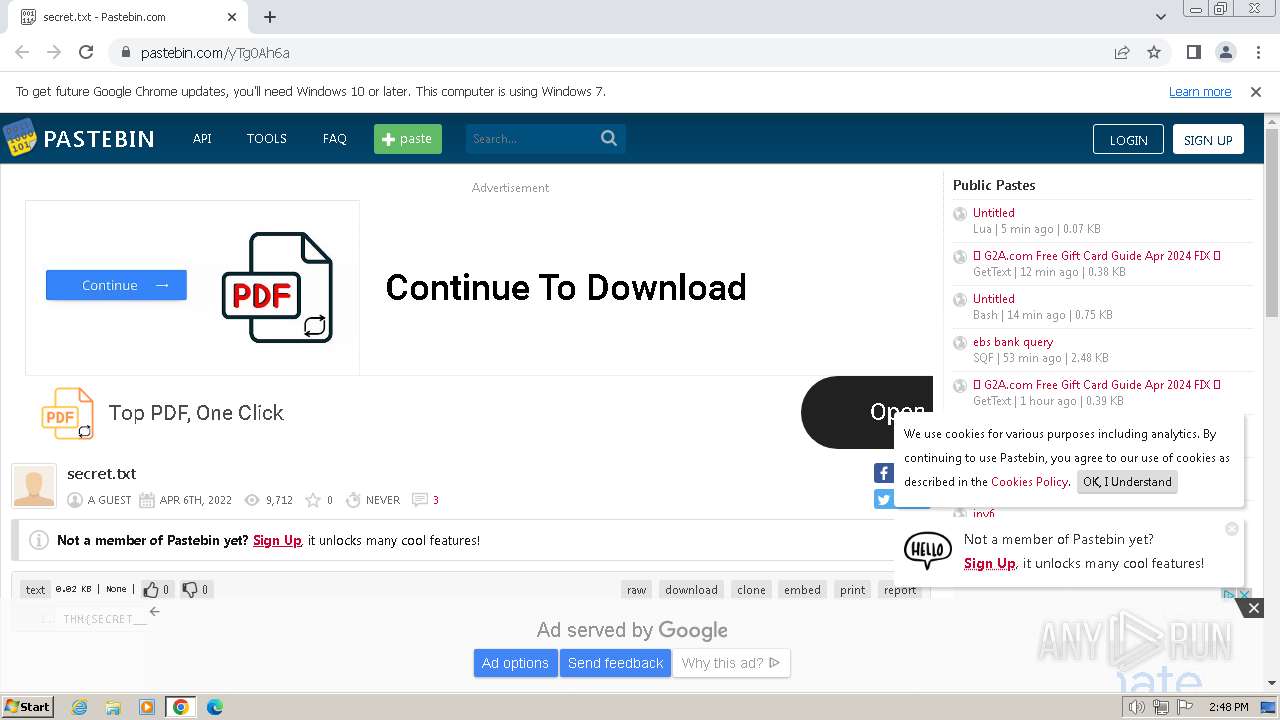This screenshot has height=720, width=1280.
Task: Click Sign Up link in the member banner
Action: tap(277, 540)
